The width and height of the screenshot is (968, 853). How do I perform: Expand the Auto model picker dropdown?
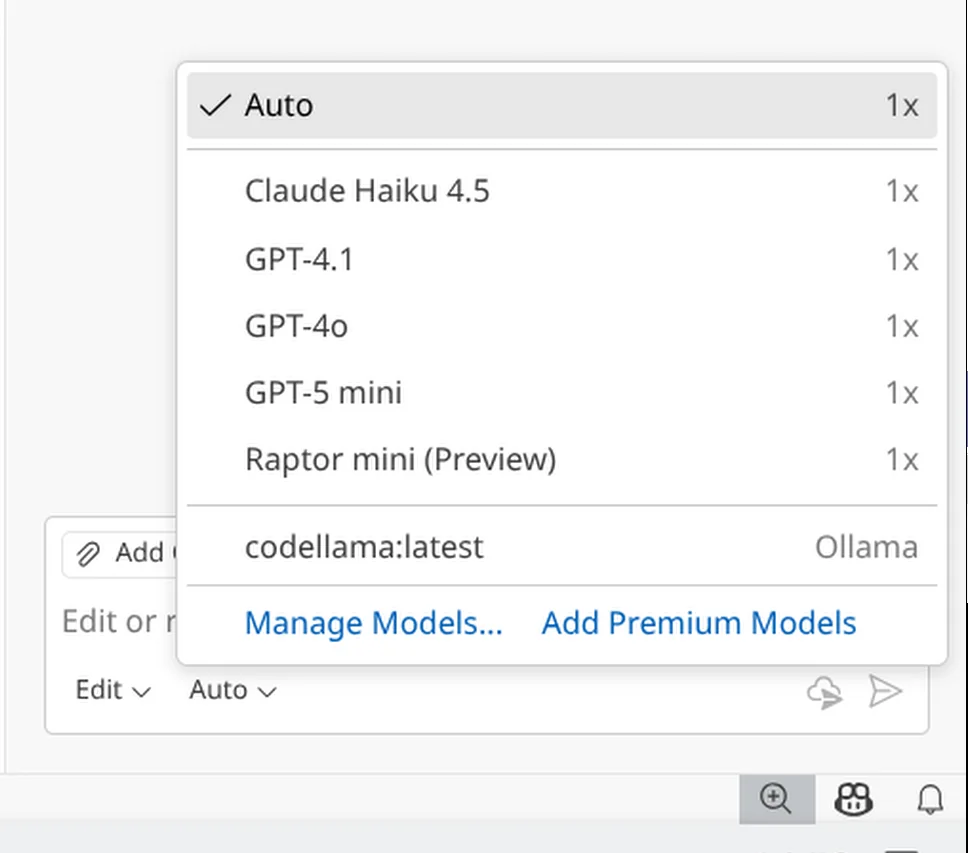coord(232,690)
